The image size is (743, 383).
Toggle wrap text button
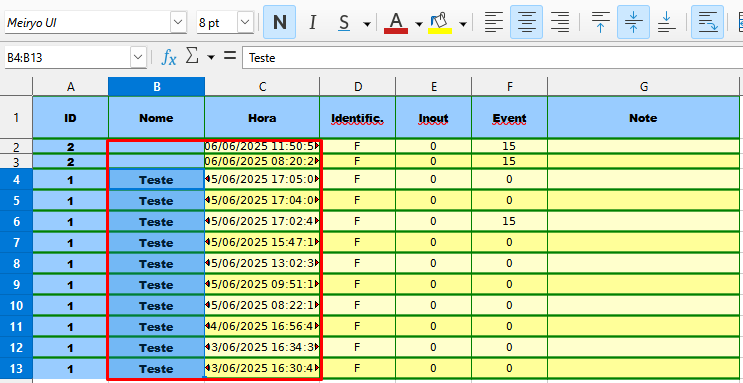707,22
